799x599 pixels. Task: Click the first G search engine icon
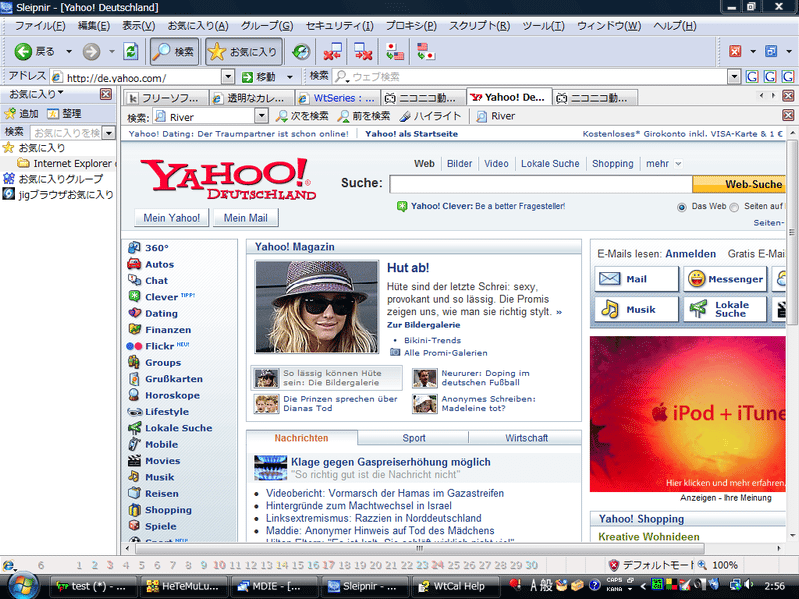[x=752, y=77]
